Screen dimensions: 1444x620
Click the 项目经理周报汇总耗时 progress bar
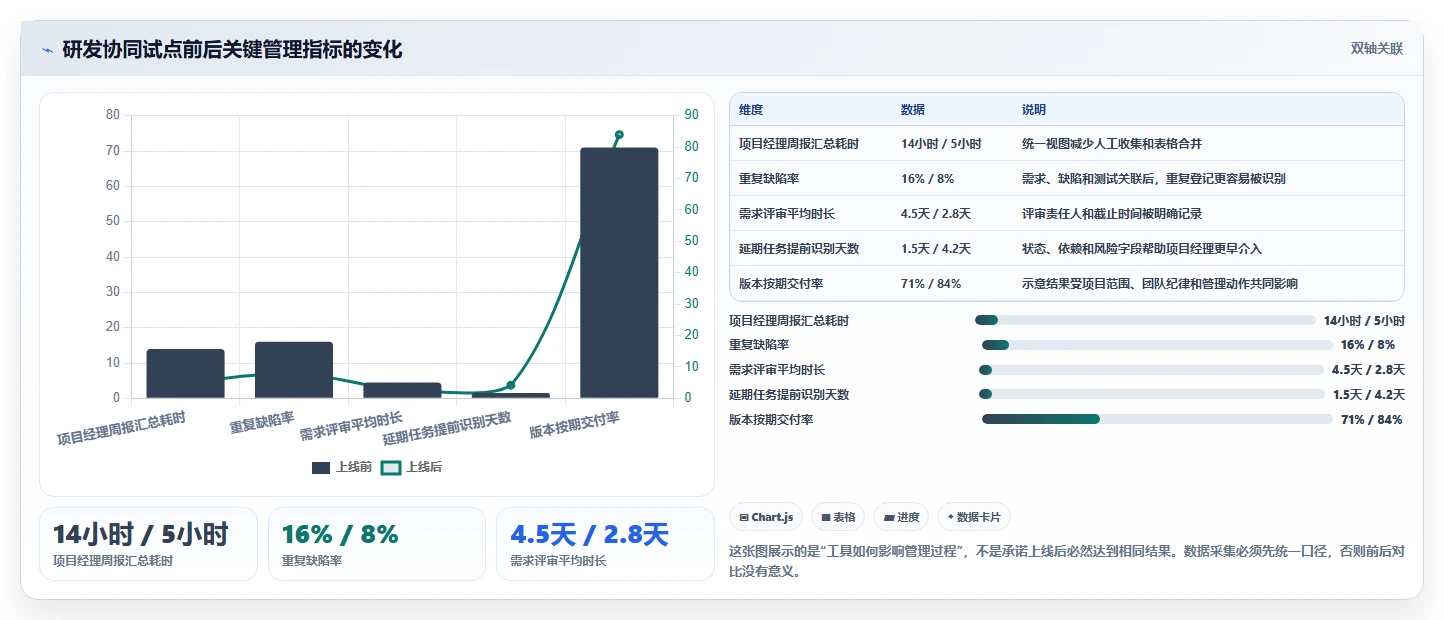(x=1145, y=320)
